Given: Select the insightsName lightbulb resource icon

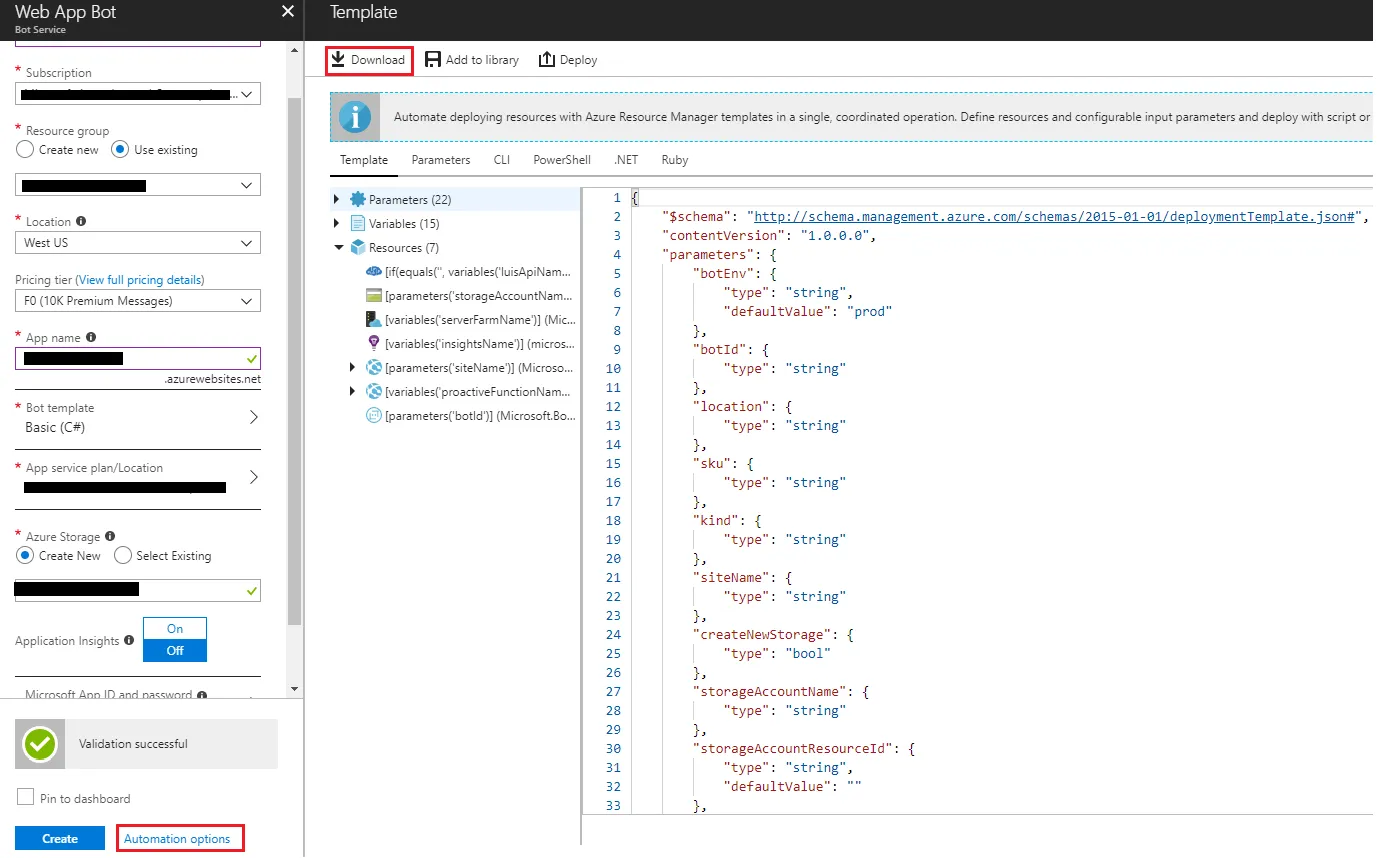Looking at the screenshot, I should click(x=374, y=344).
